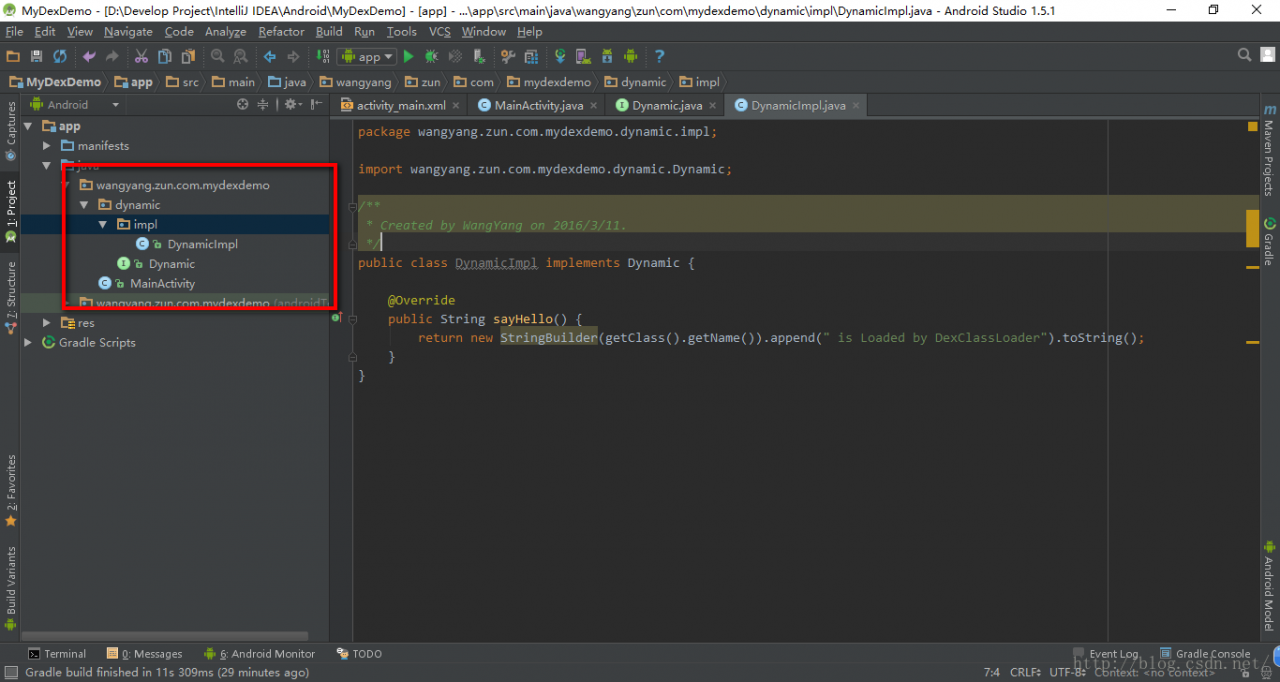1280x682 pixels.
Task: Open the Refactor menu
Action: (281, 32)
